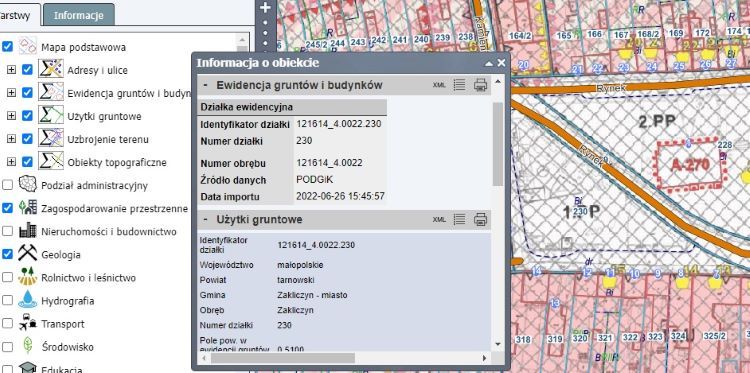Click the Obiekty topograficzne layer icon
The image size is (750, 373).
(51, 161)
